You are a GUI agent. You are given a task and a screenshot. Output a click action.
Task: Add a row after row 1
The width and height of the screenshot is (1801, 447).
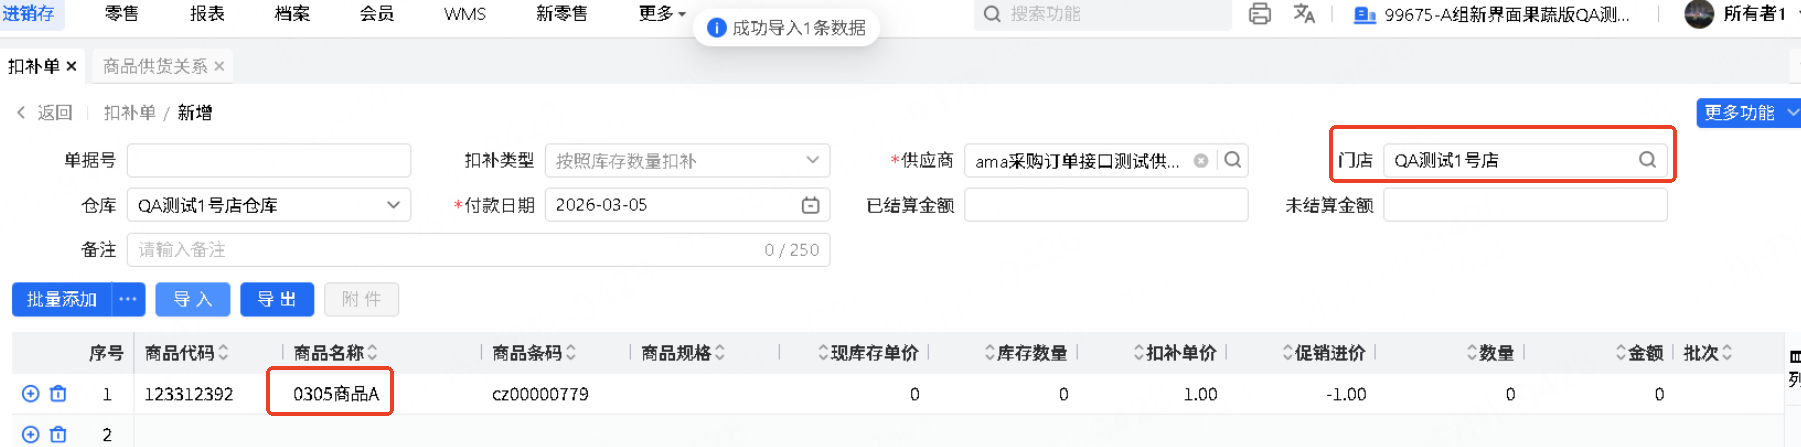click(x=31, y=394)
